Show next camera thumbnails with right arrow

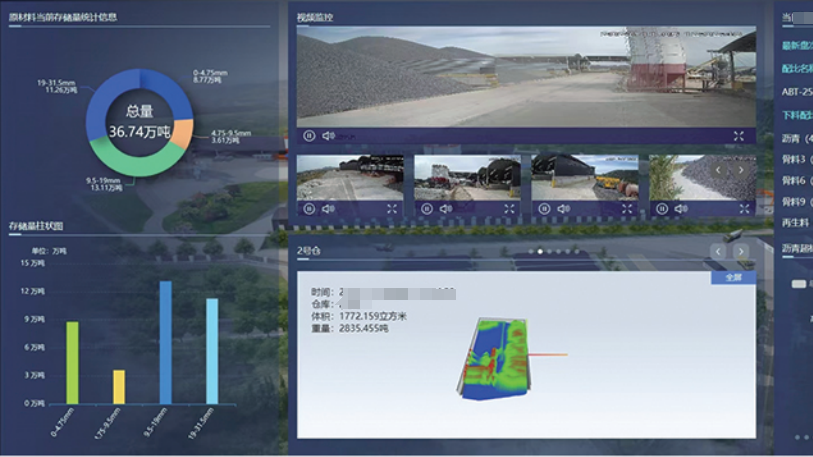741,170
